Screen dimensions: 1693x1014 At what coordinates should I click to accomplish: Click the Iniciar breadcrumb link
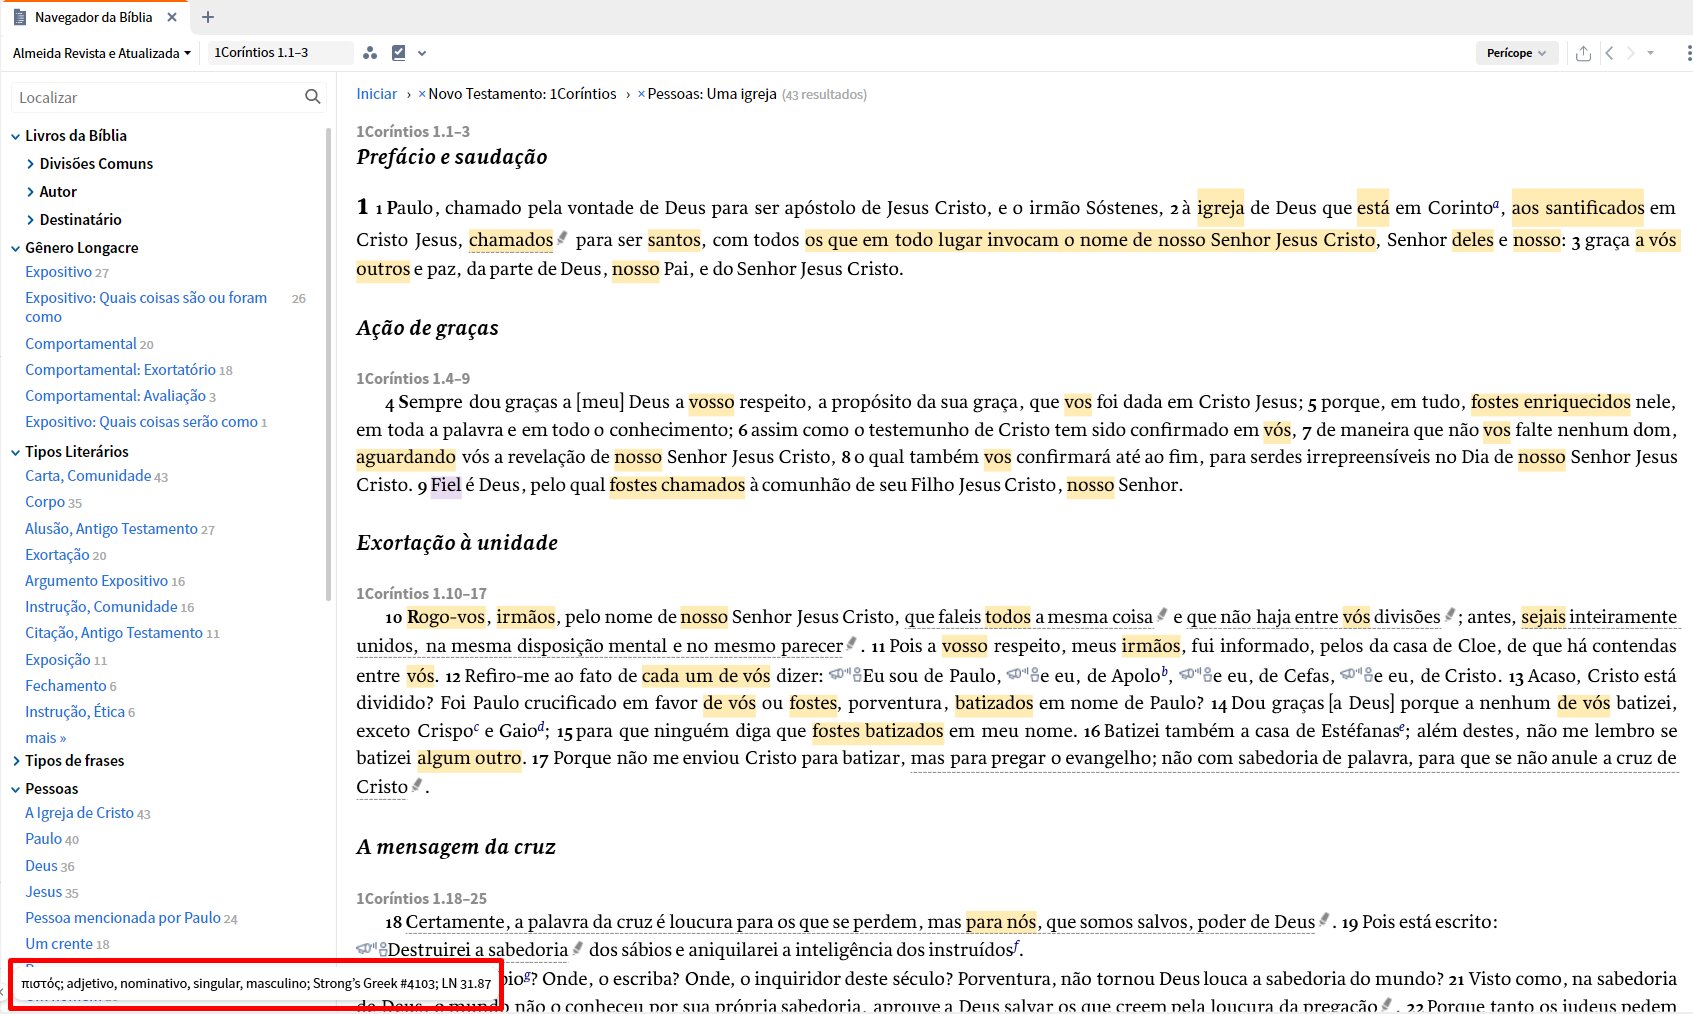tap(377, 94)
